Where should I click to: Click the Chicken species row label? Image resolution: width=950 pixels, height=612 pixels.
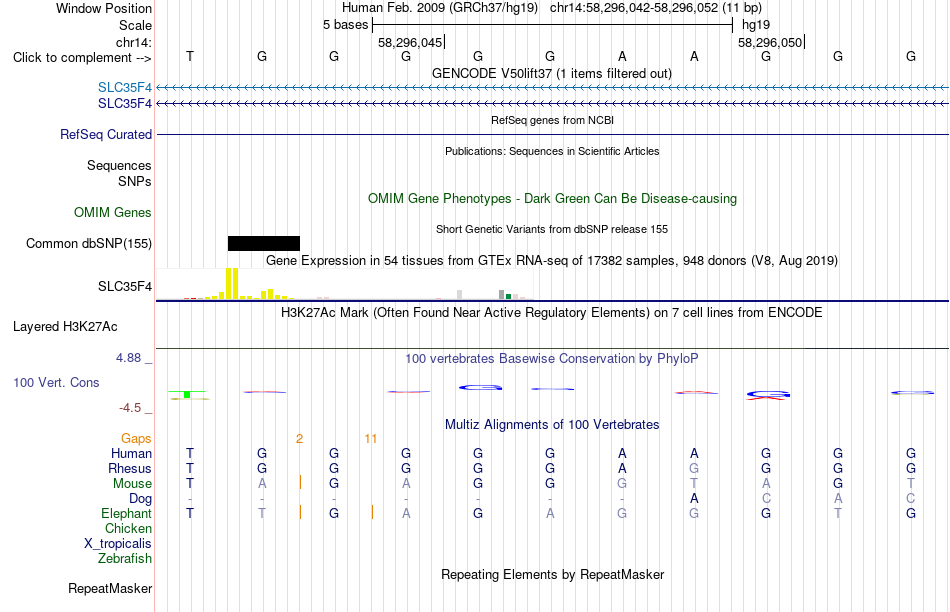pyautogui.click(x=128, y=528)
